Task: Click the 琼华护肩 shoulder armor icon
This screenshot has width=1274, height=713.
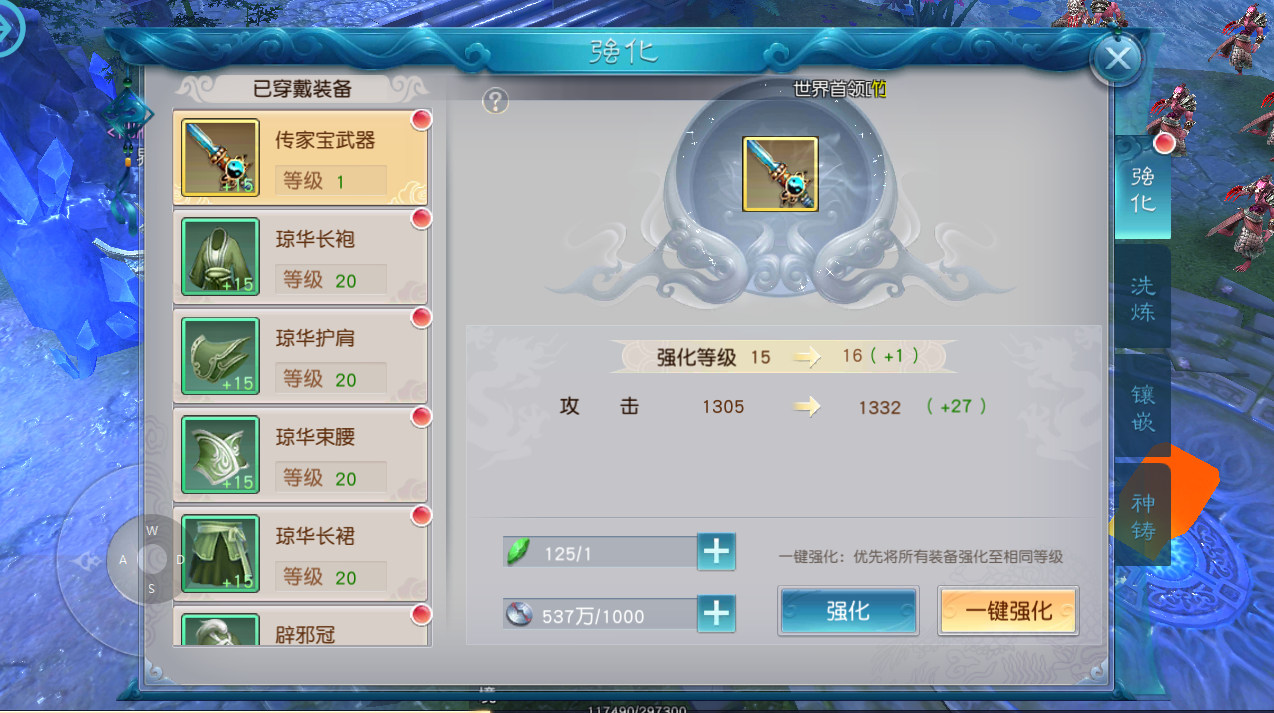Action: coord(221,355)
